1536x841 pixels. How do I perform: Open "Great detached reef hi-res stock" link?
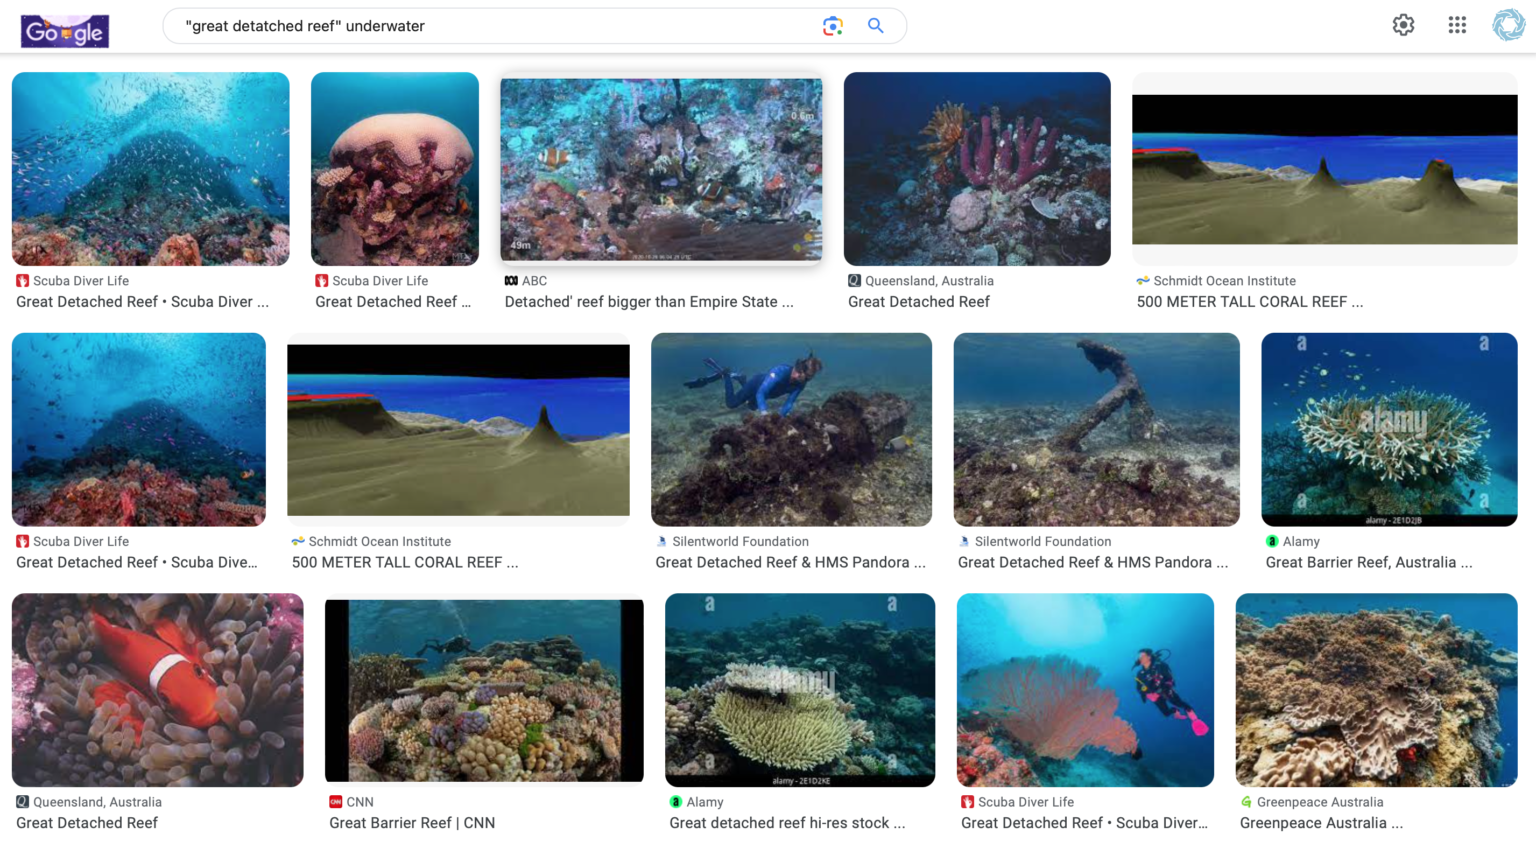[x=787, y=823]
